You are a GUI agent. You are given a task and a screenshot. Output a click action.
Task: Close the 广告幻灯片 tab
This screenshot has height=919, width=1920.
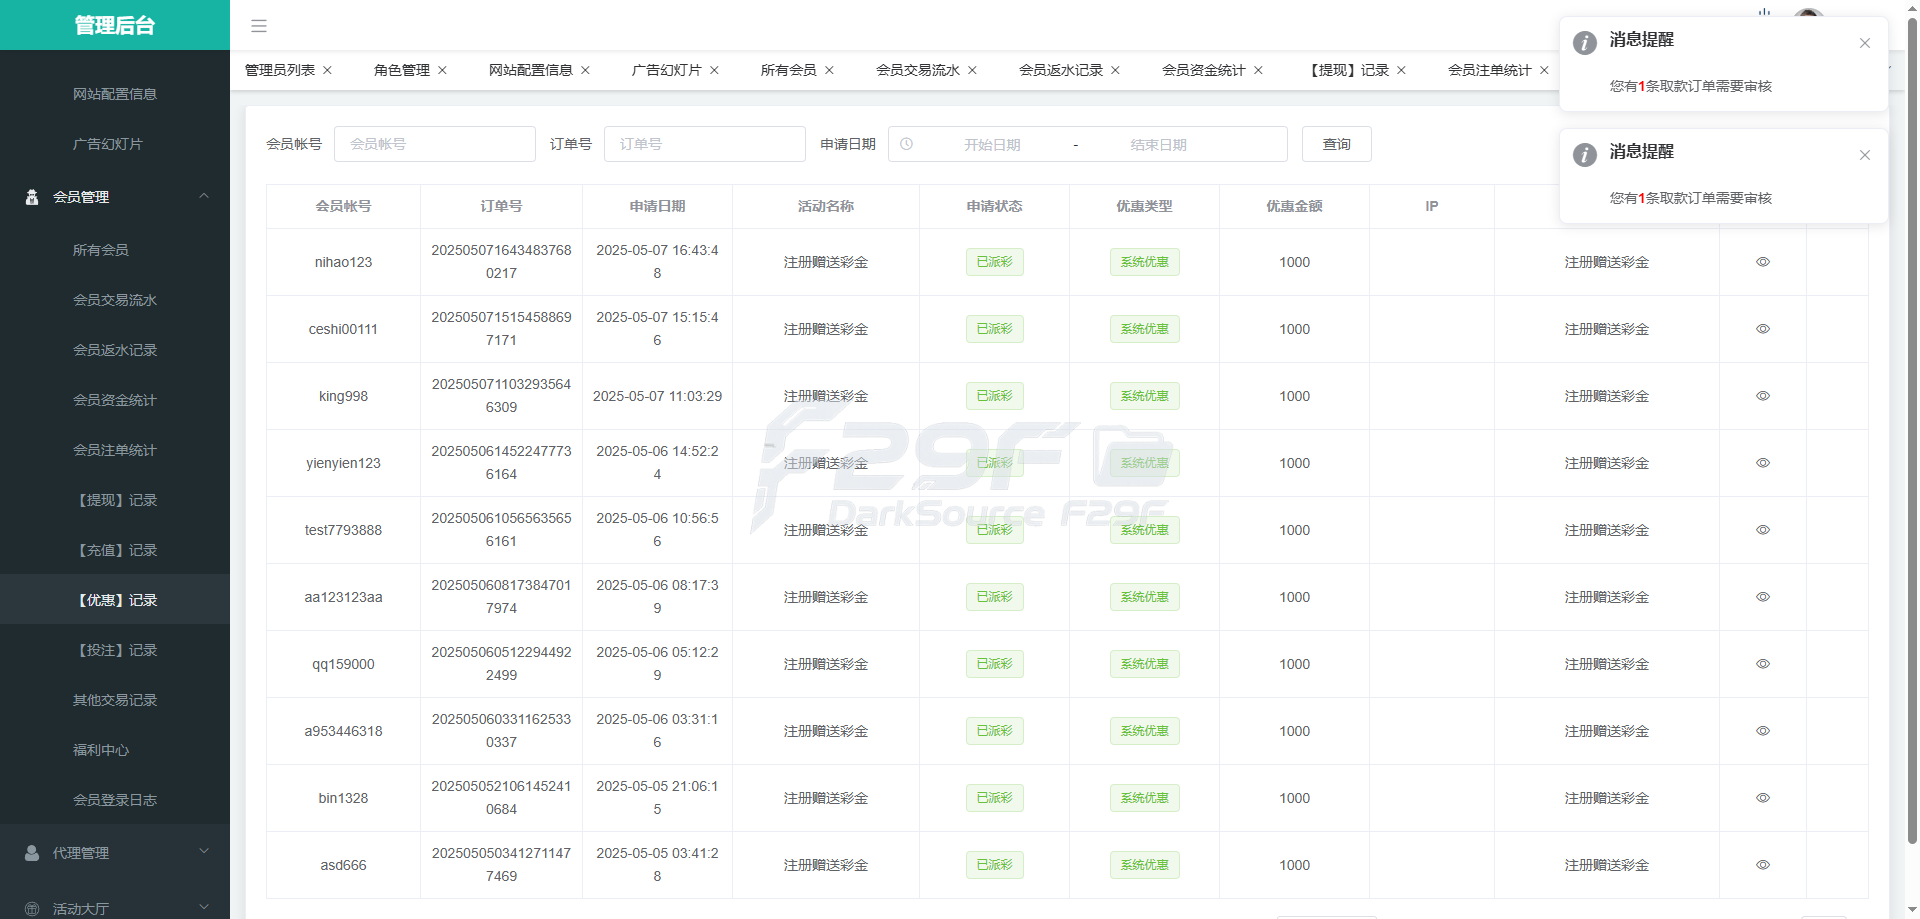point(714,70)
